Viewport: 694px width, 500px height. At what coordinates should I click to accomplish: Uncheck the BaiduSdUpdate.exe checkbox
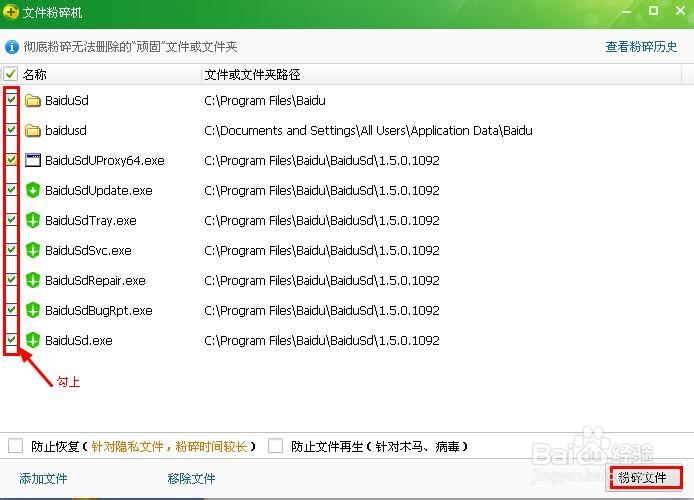[12, 189]
